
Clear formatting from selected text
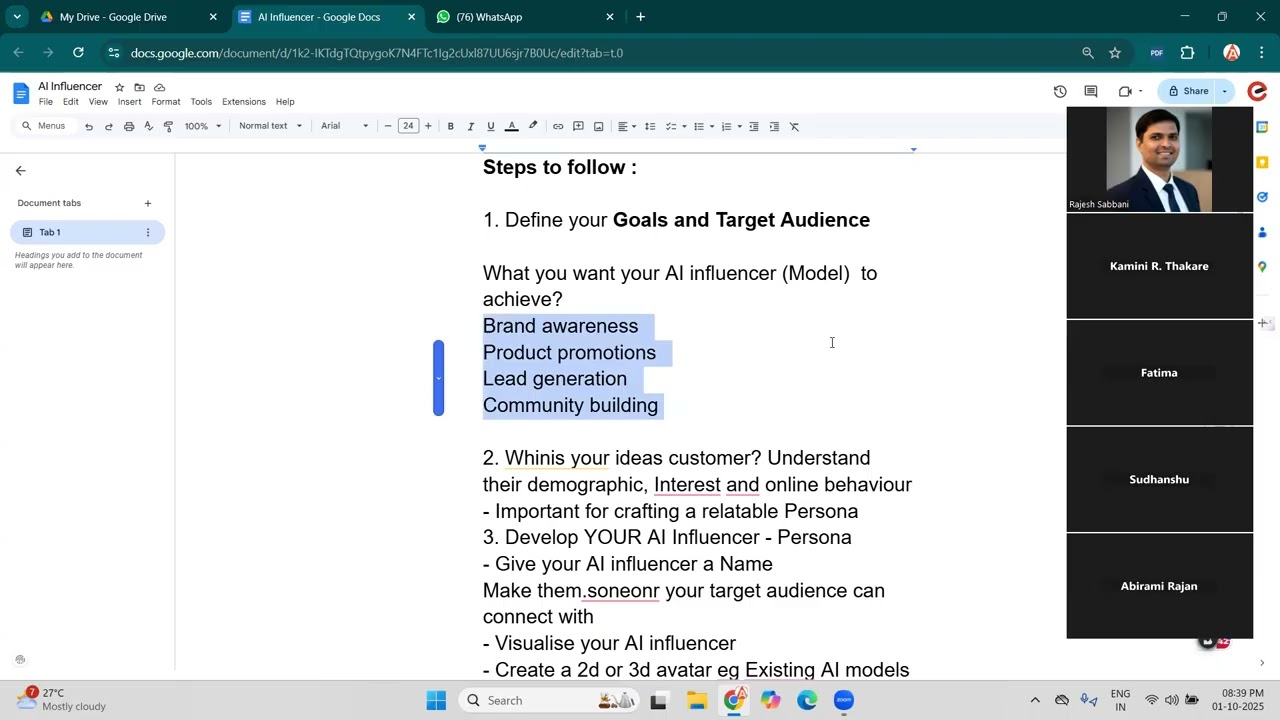coord(795,126)
